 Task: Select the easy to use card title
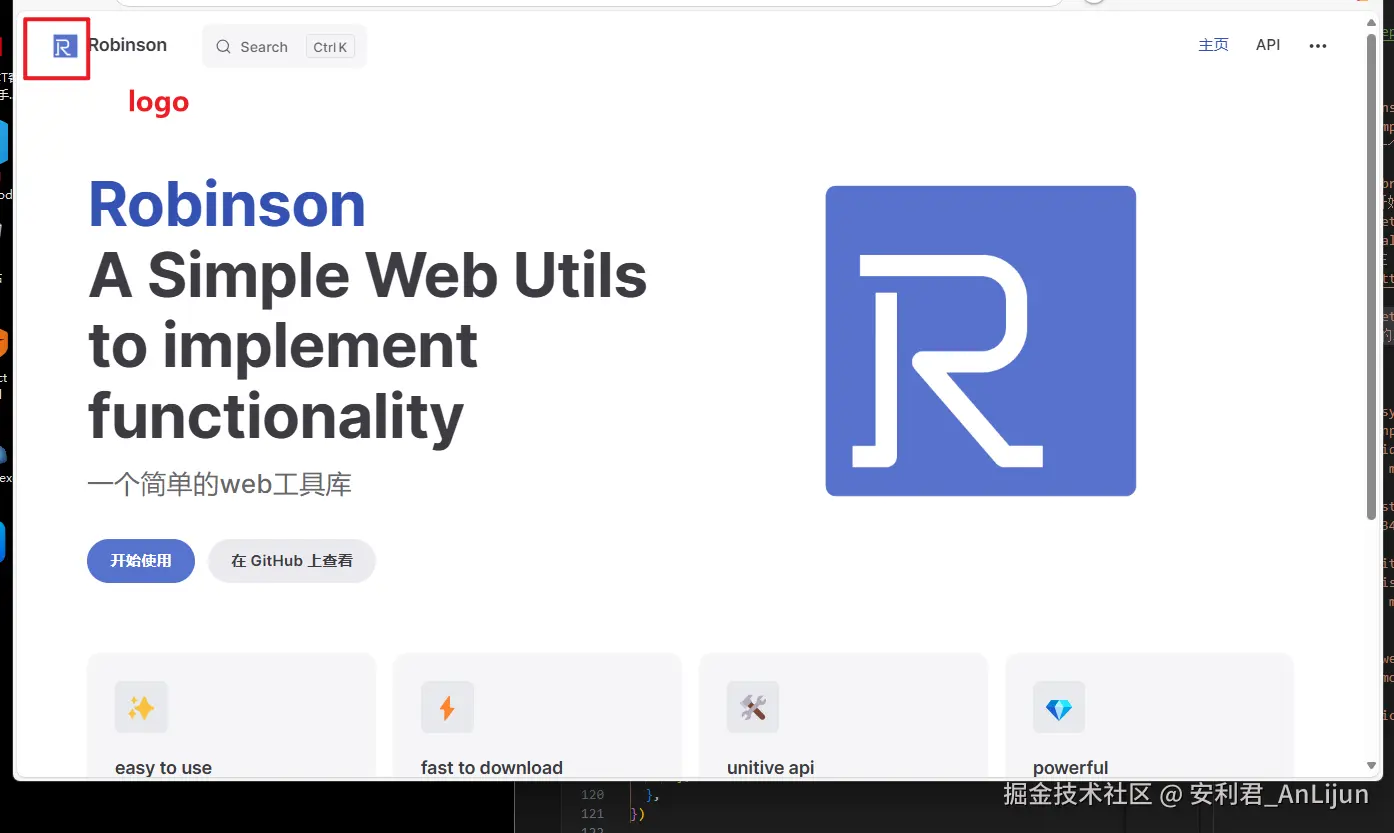click(x=163, y=768)
